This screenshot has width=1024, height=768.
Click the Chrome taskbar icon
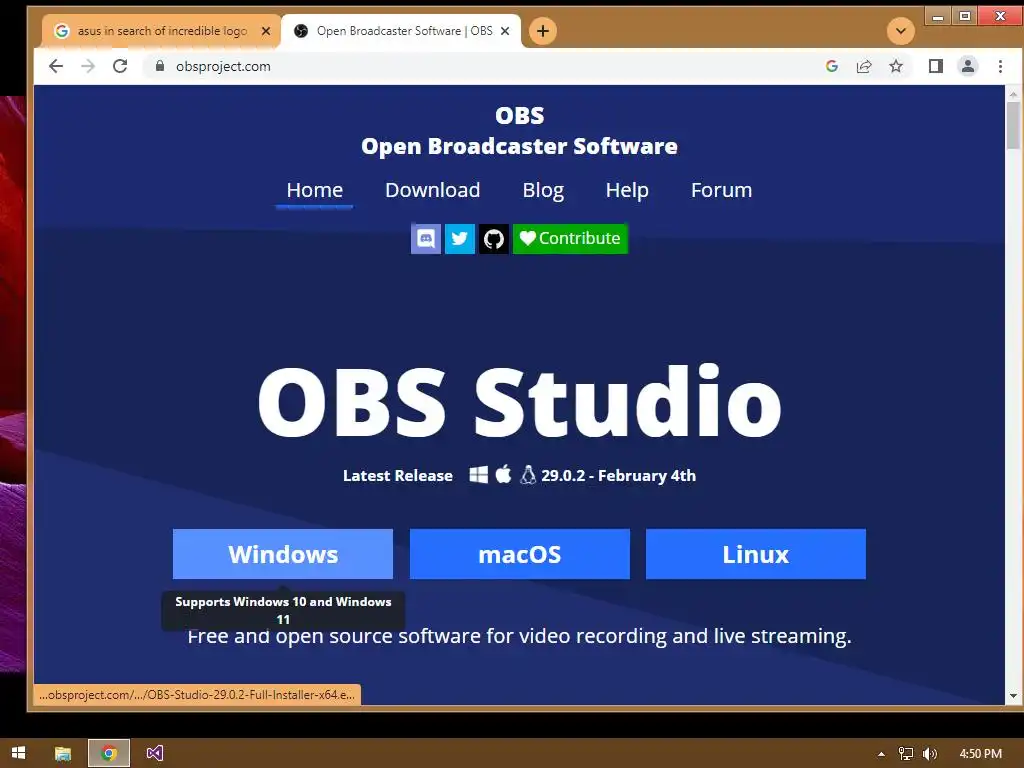pos(109,753)
